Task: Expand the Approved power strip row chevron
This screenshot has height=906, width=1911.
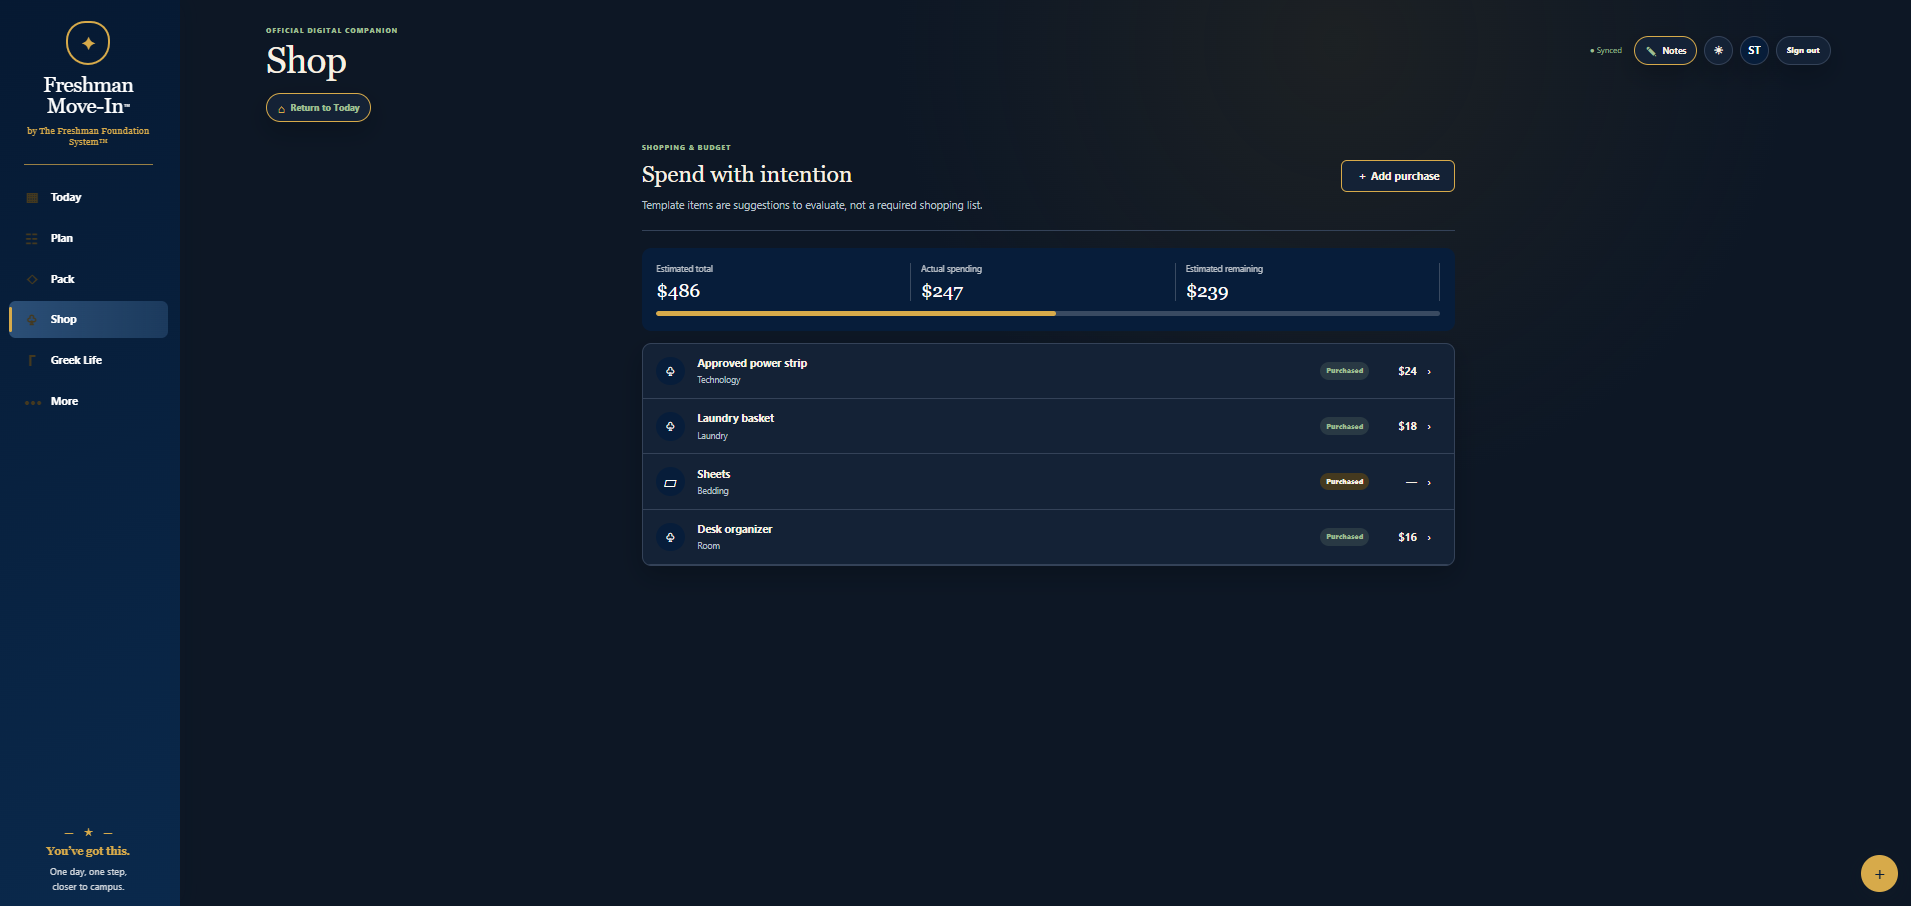Action: tap(1429, 372)
